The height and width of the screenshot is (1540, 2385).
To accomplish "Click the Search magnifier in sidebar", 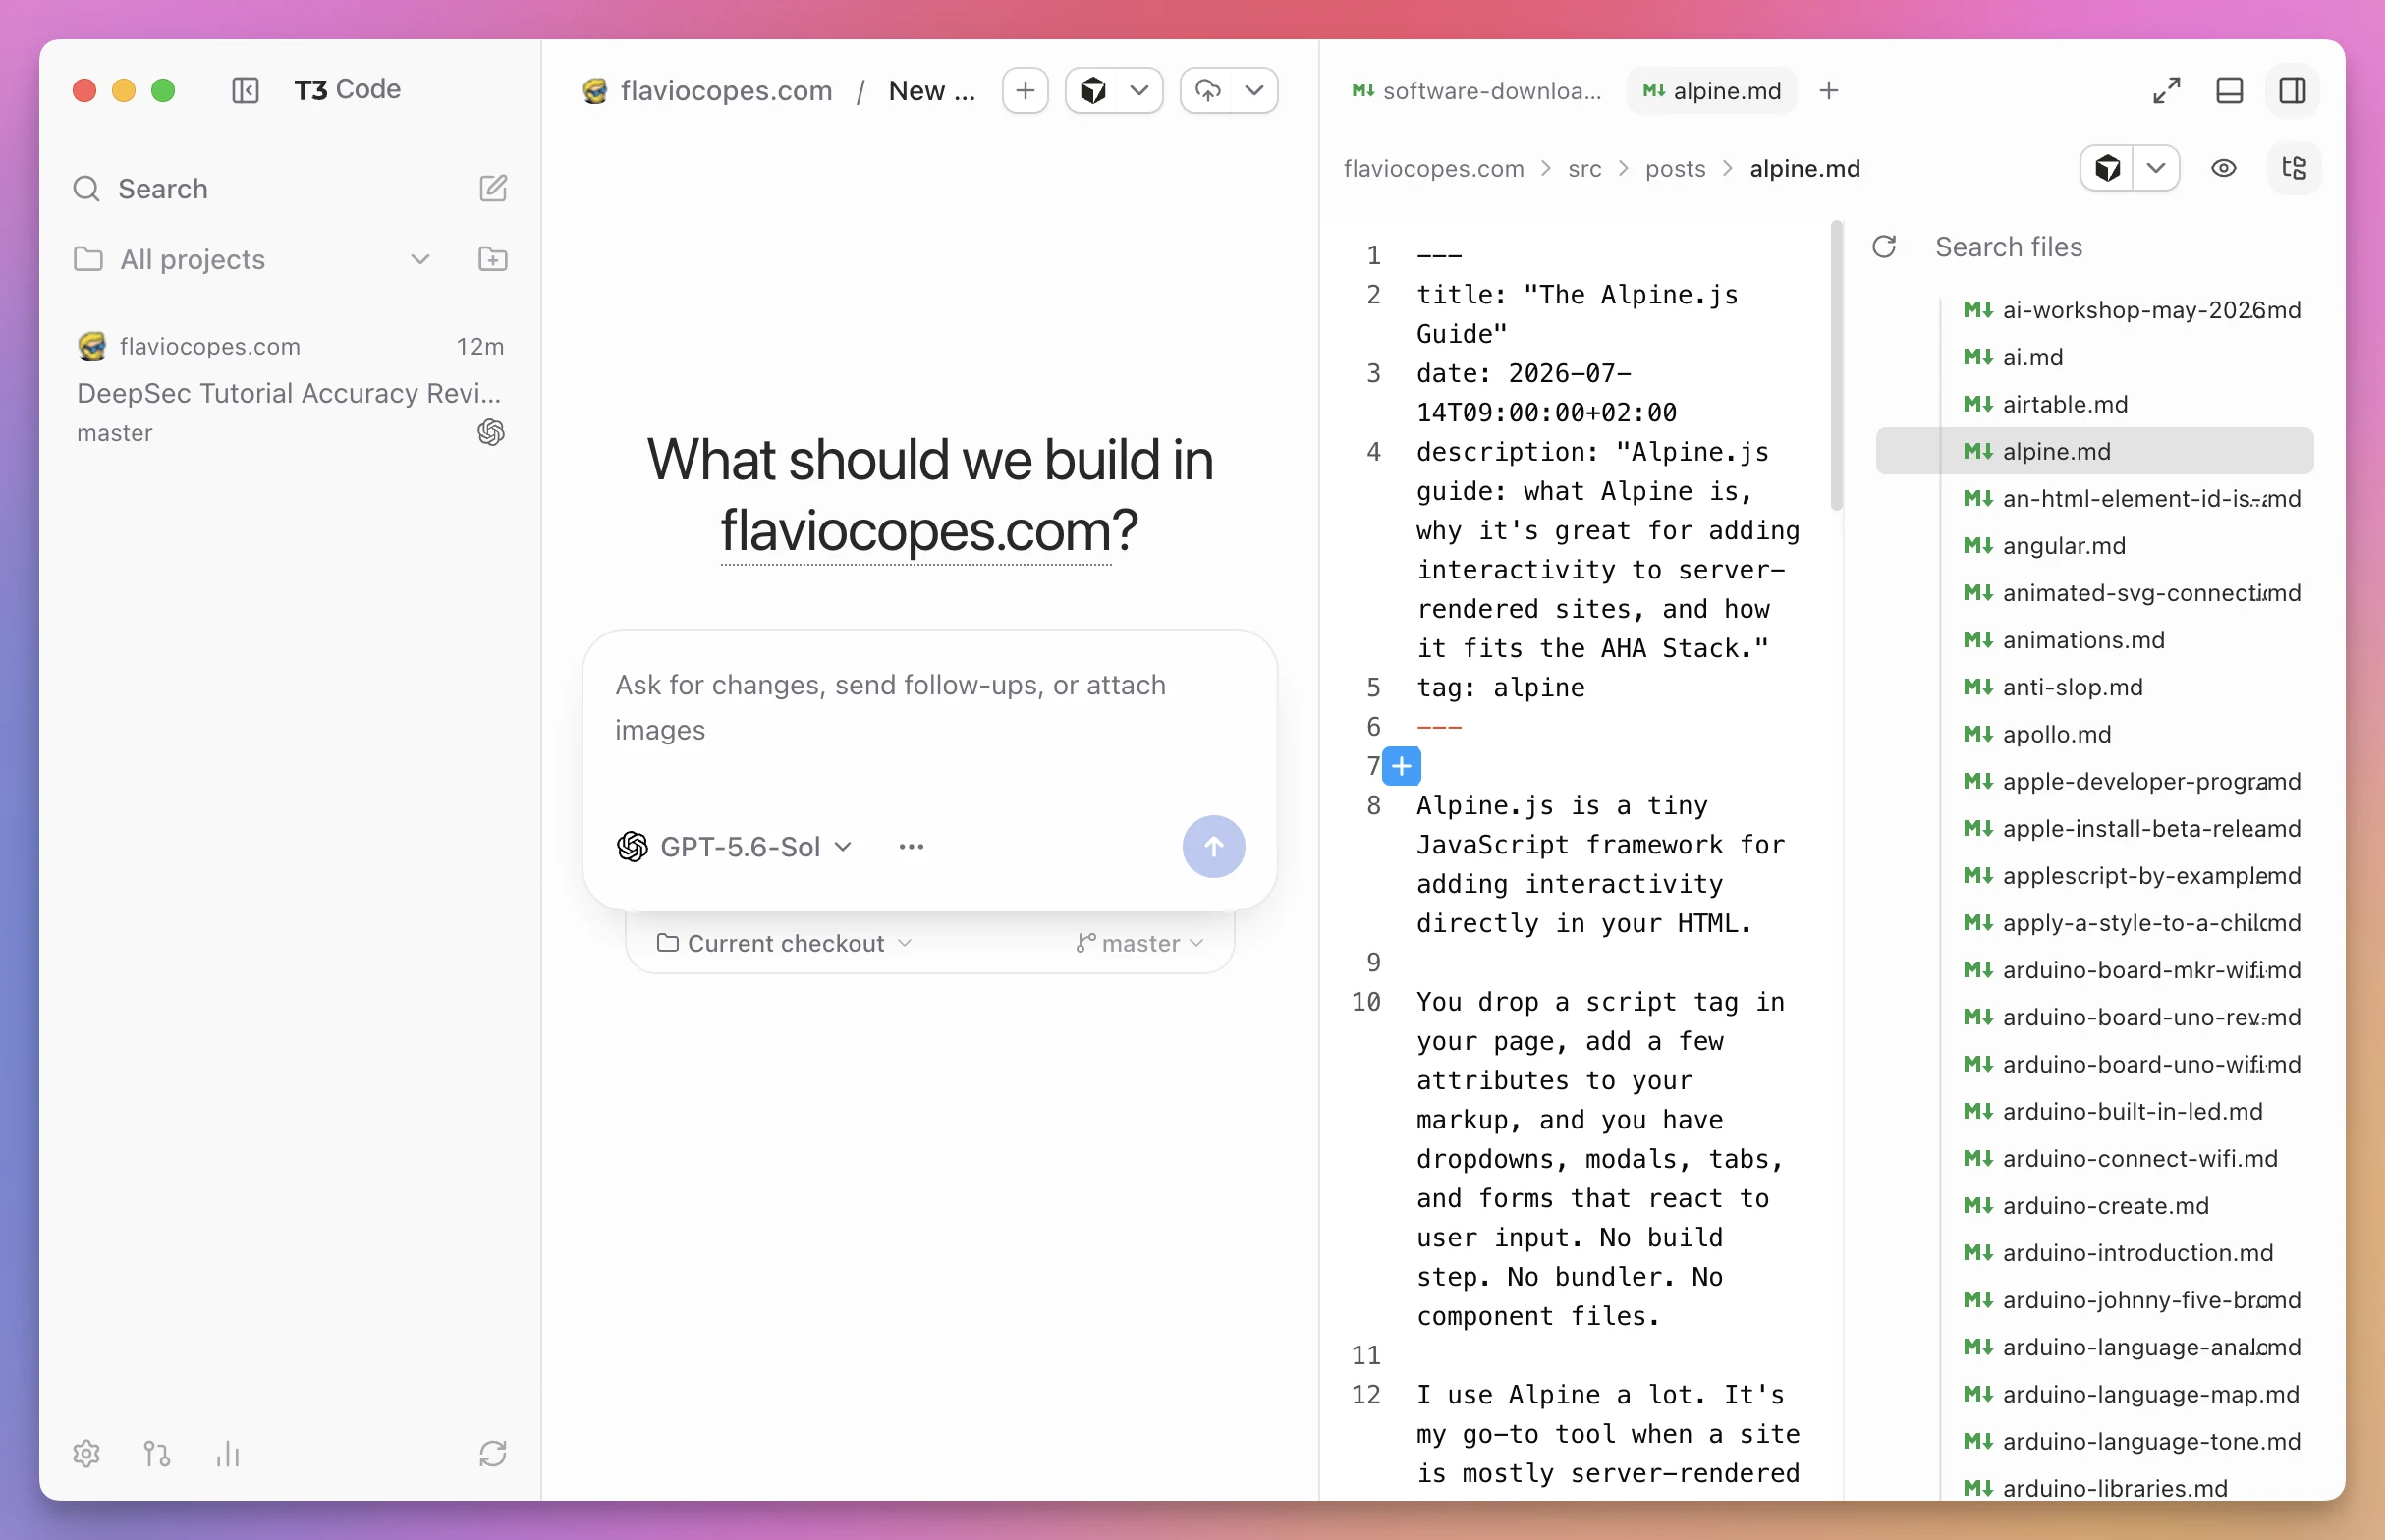I will click(x=87, y=188).
